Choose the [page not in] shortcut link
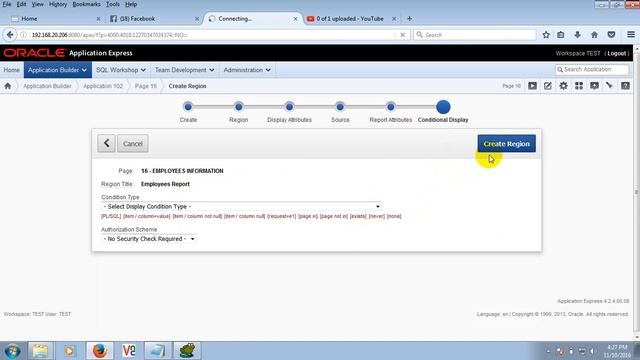Viewport: 640px width, 360px height. [334, 216]
